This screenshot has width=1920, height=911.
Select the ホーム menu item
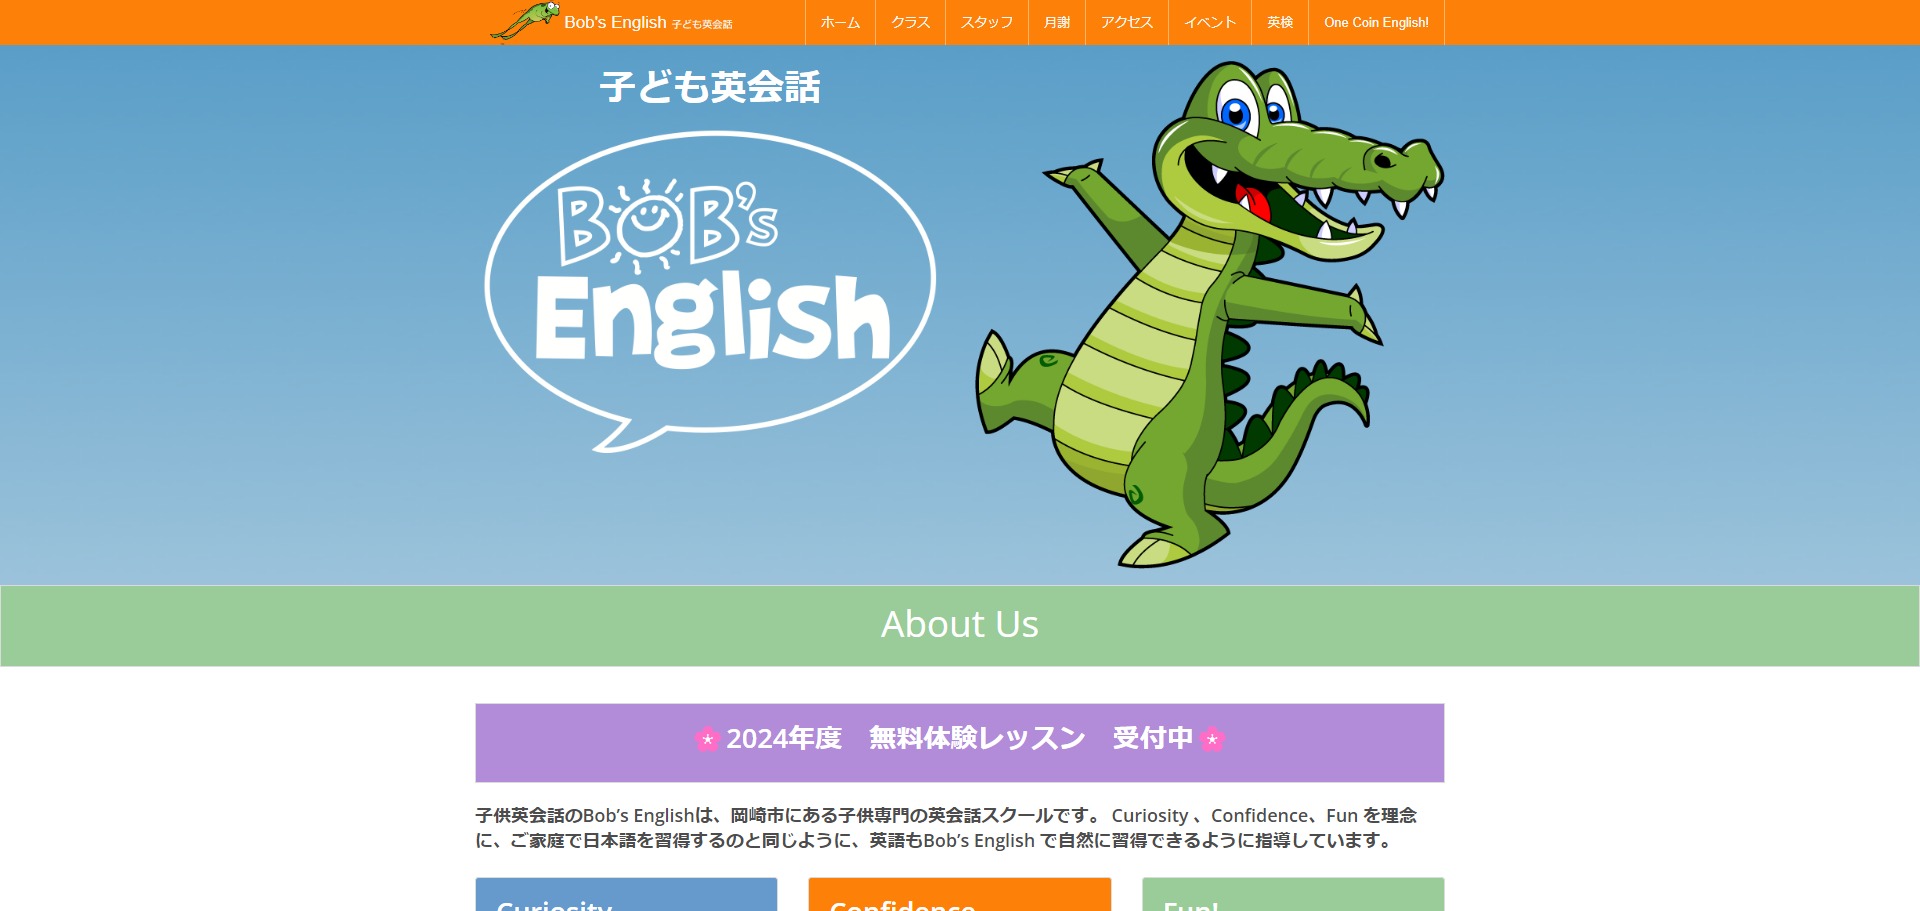[839, 21]
